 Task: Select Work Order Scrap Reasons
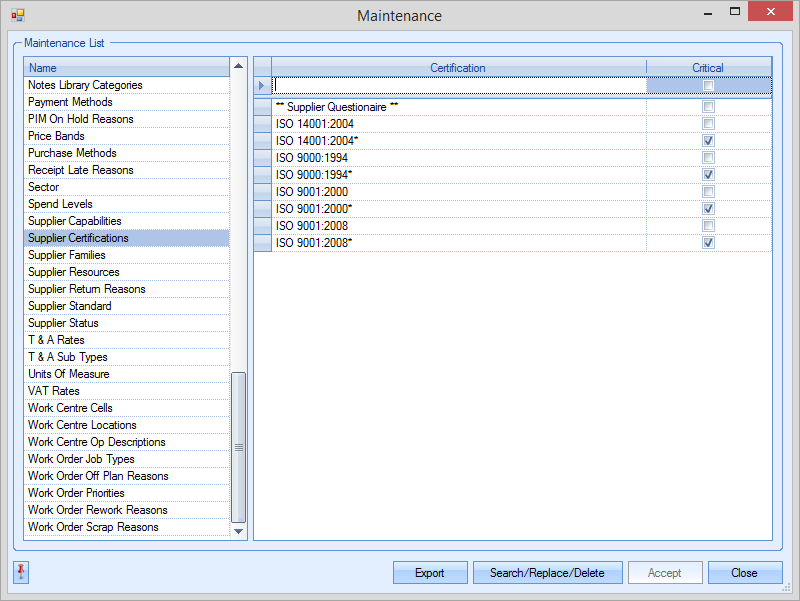coord(93,527)
